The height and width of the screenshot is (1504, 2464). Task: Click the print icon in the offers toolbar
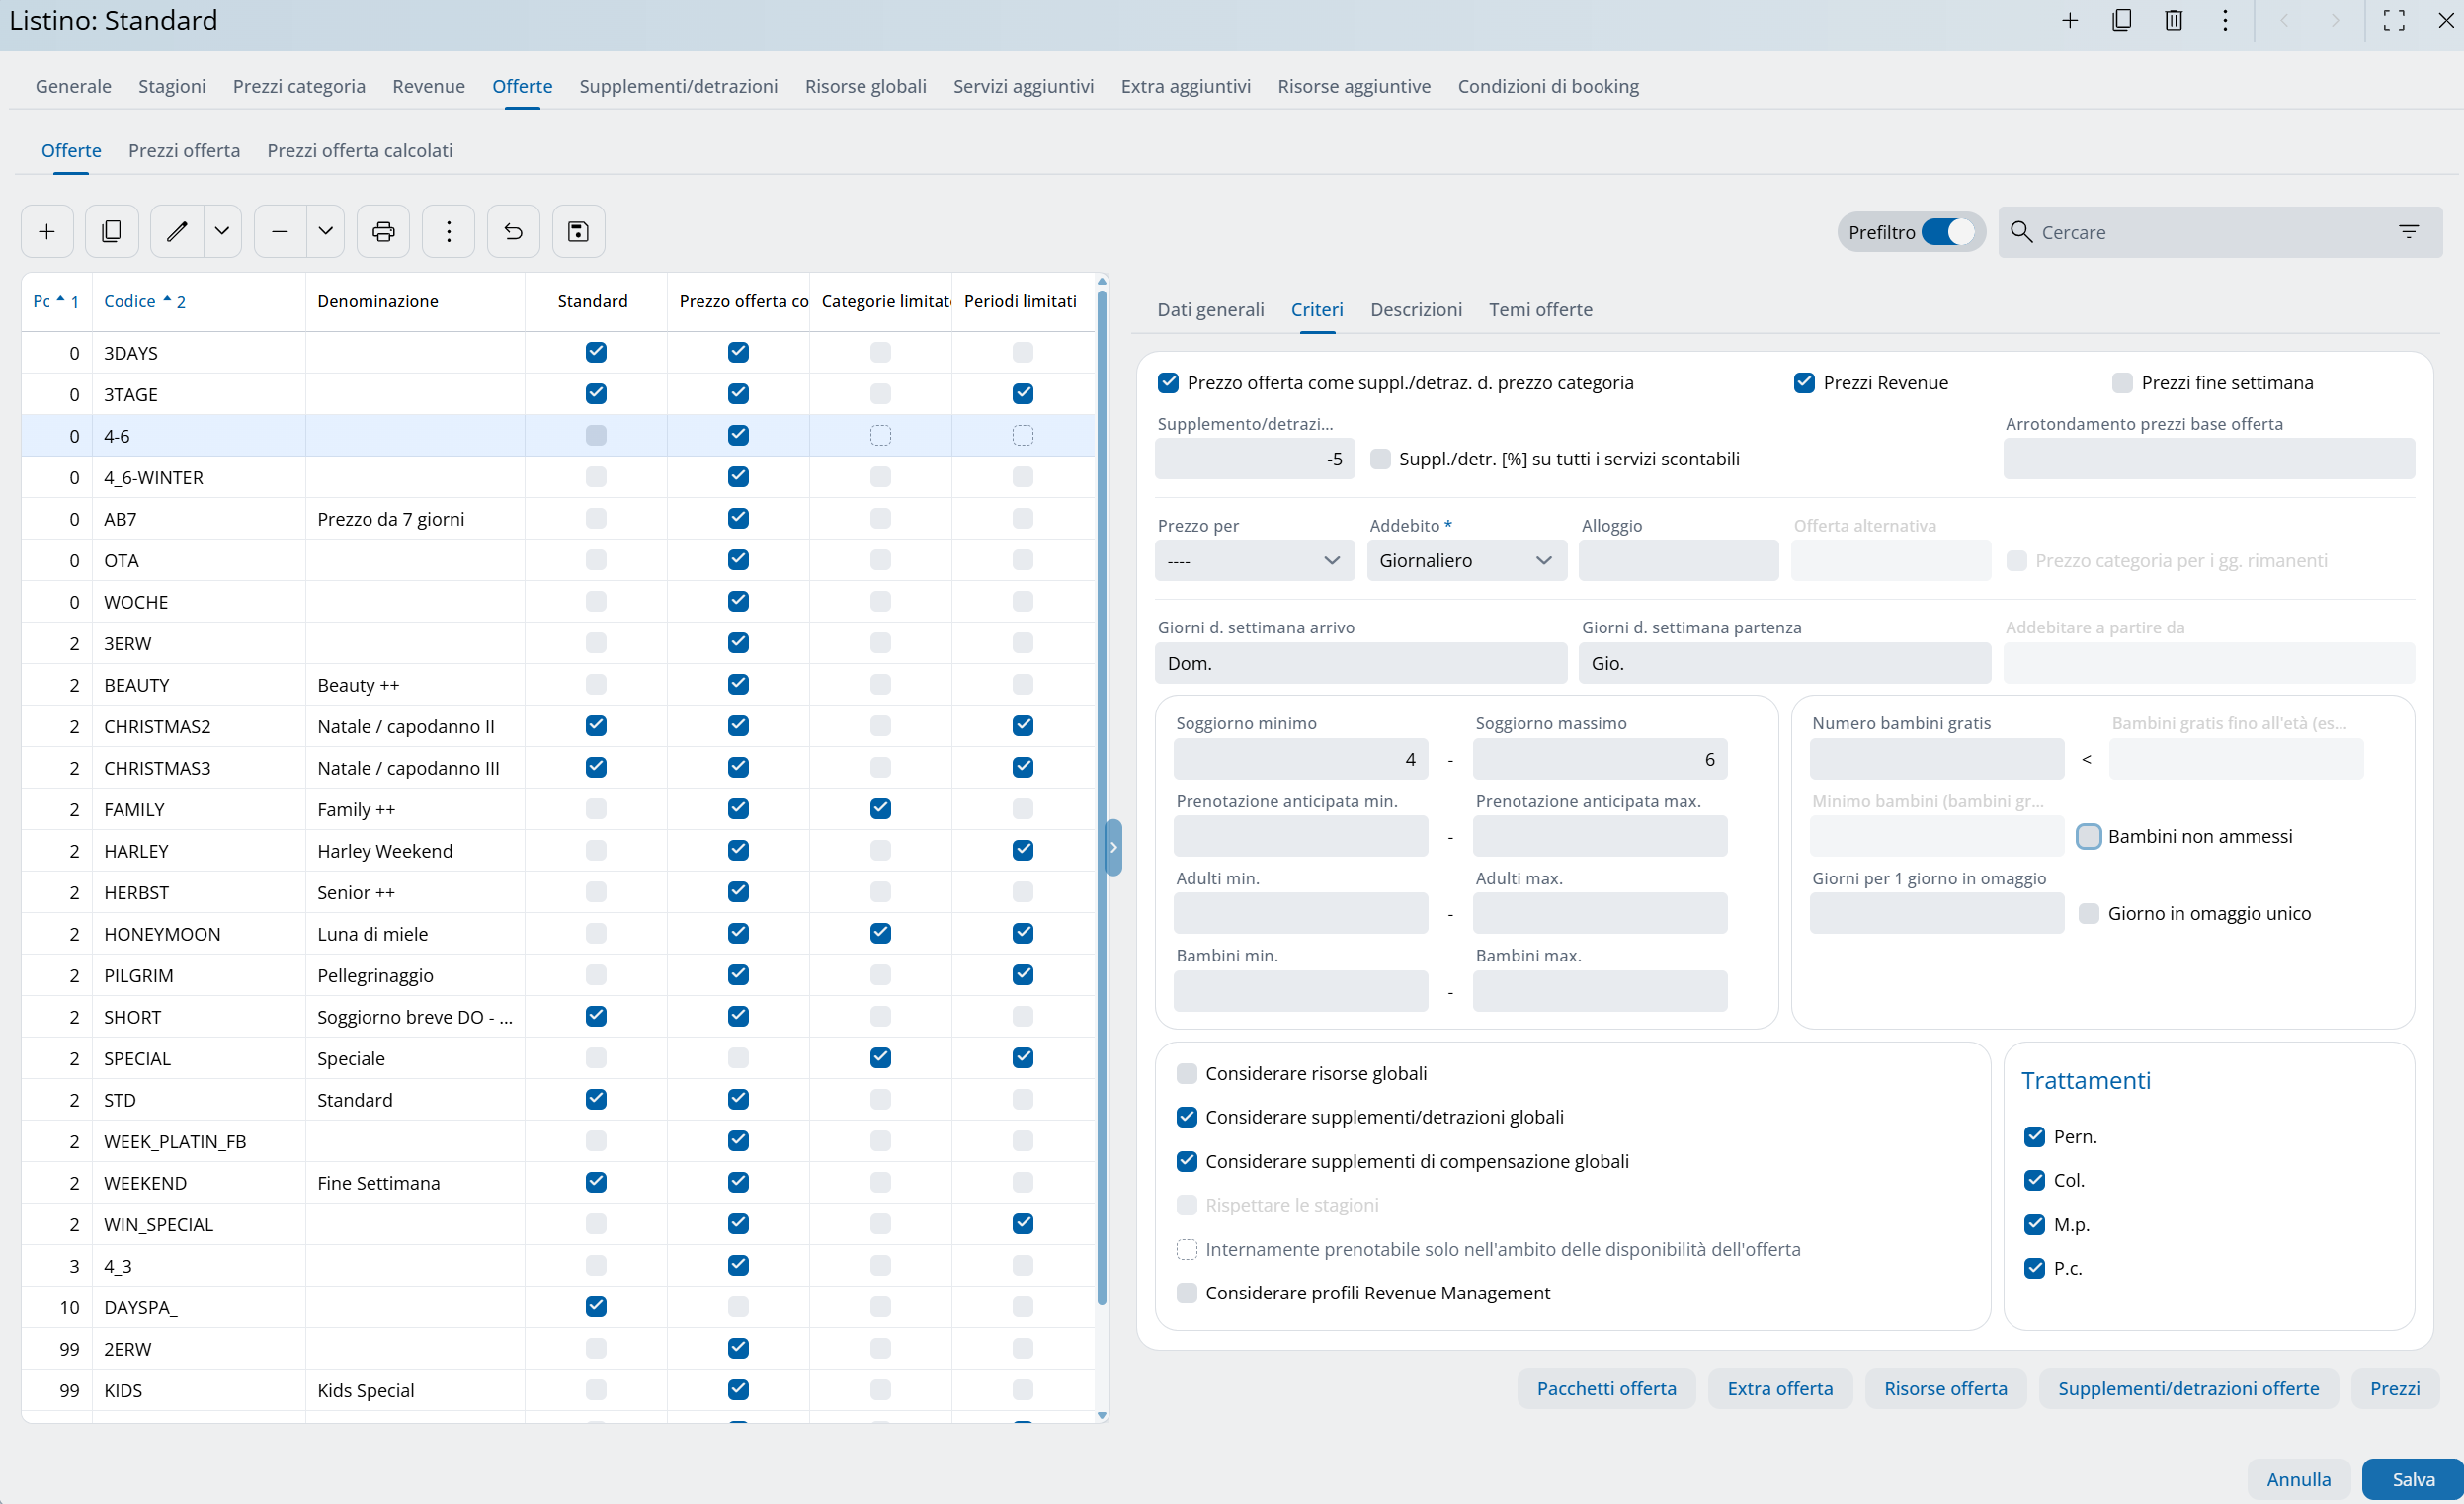pyautogui.click(x=383, y=232)
